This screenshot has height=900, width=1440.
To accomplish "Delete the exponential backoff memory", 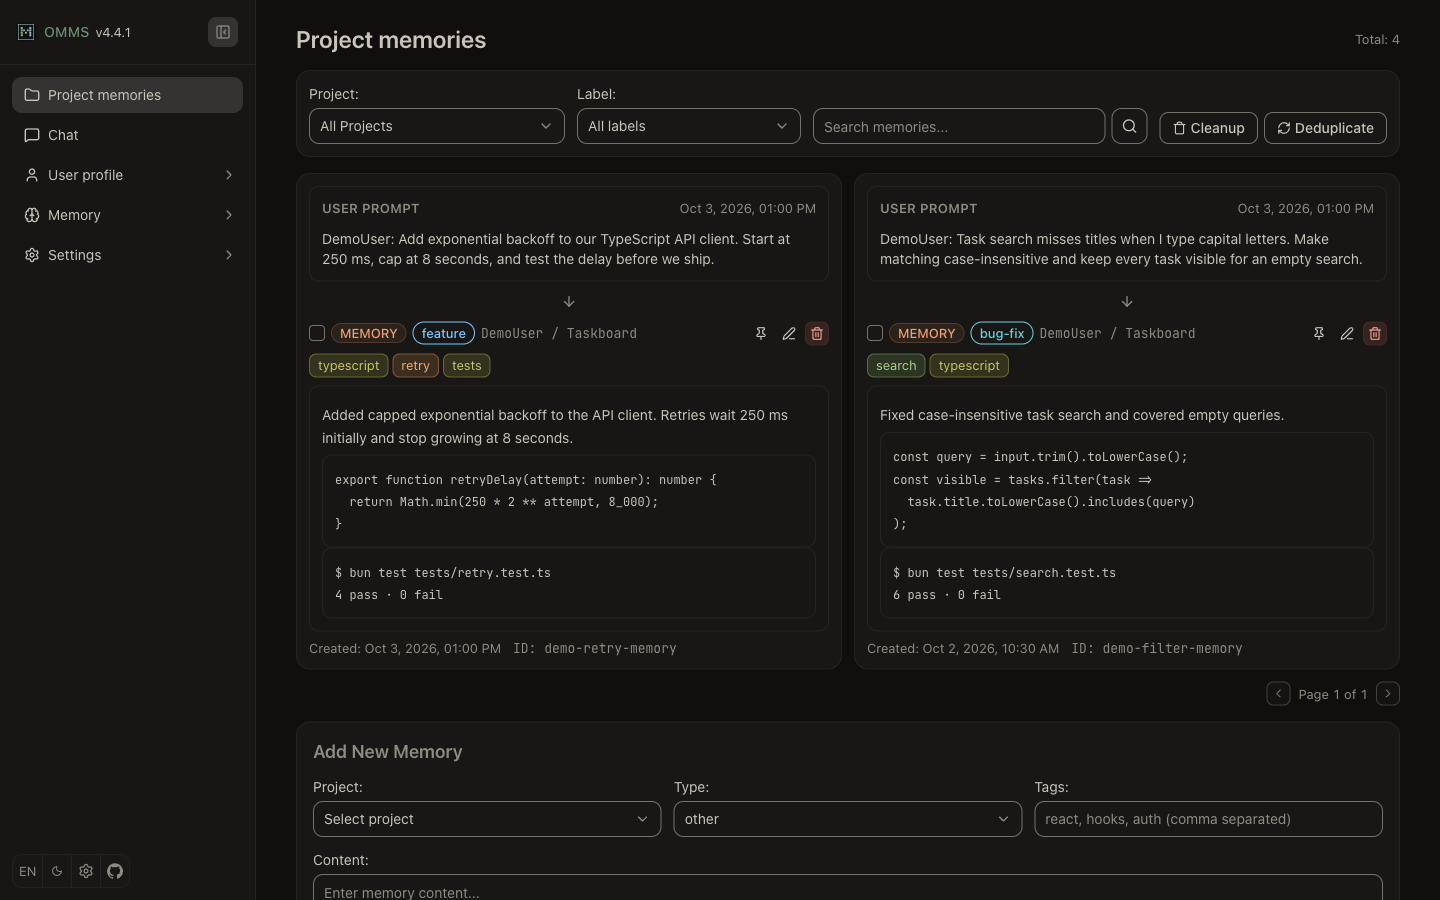I will click(x=817, y=333).
